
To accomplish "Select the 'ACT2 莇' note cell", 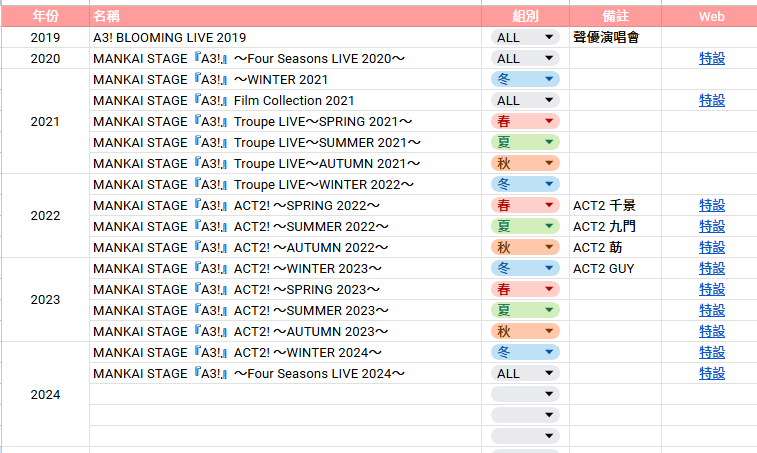I will tap(616, 247).
